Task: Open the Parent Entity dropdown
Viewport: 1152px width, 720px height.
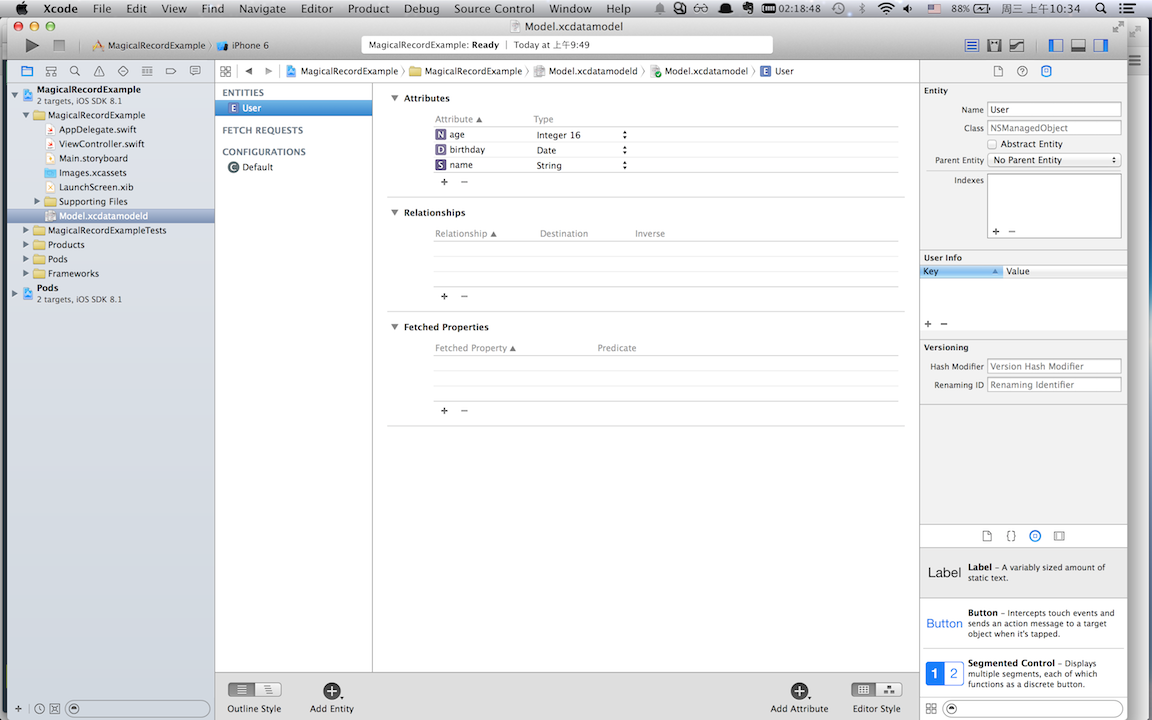Action: click(x=1054, y=160)
